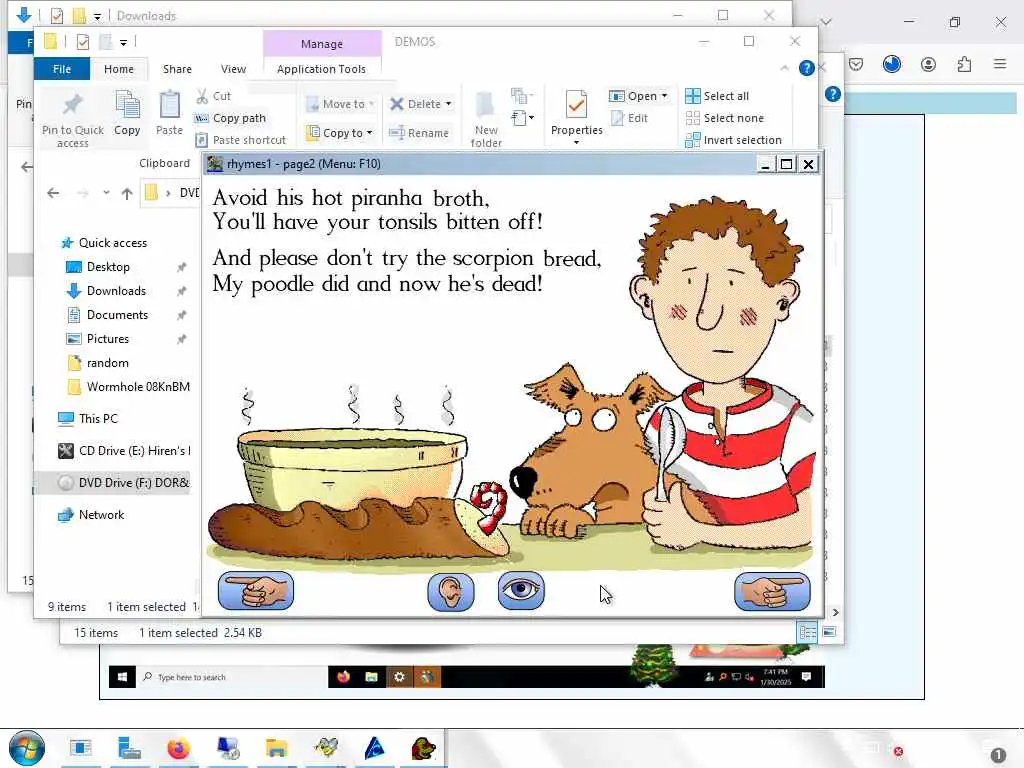Open the Delete dropdown arrow
Screen dimensions: 1024x768
pos(448,104)
